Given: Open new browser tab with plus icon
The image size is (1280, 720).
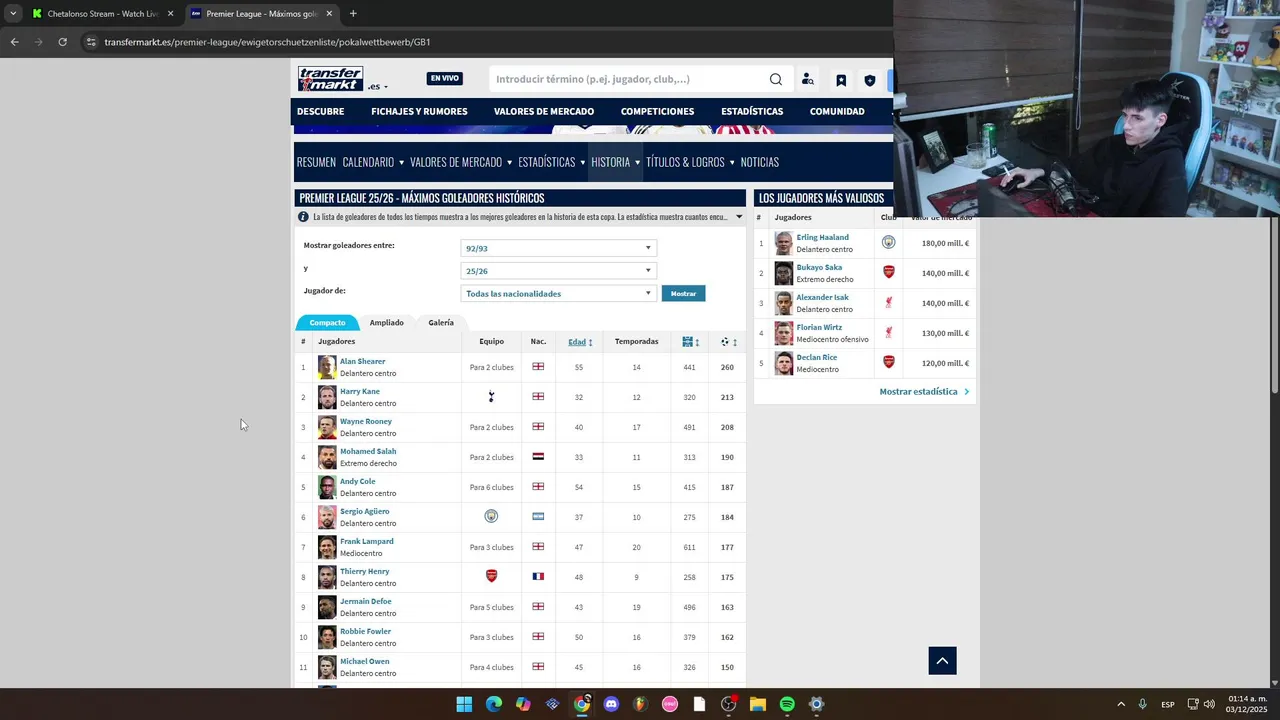Looking at the screenshot, I should 353,14.
